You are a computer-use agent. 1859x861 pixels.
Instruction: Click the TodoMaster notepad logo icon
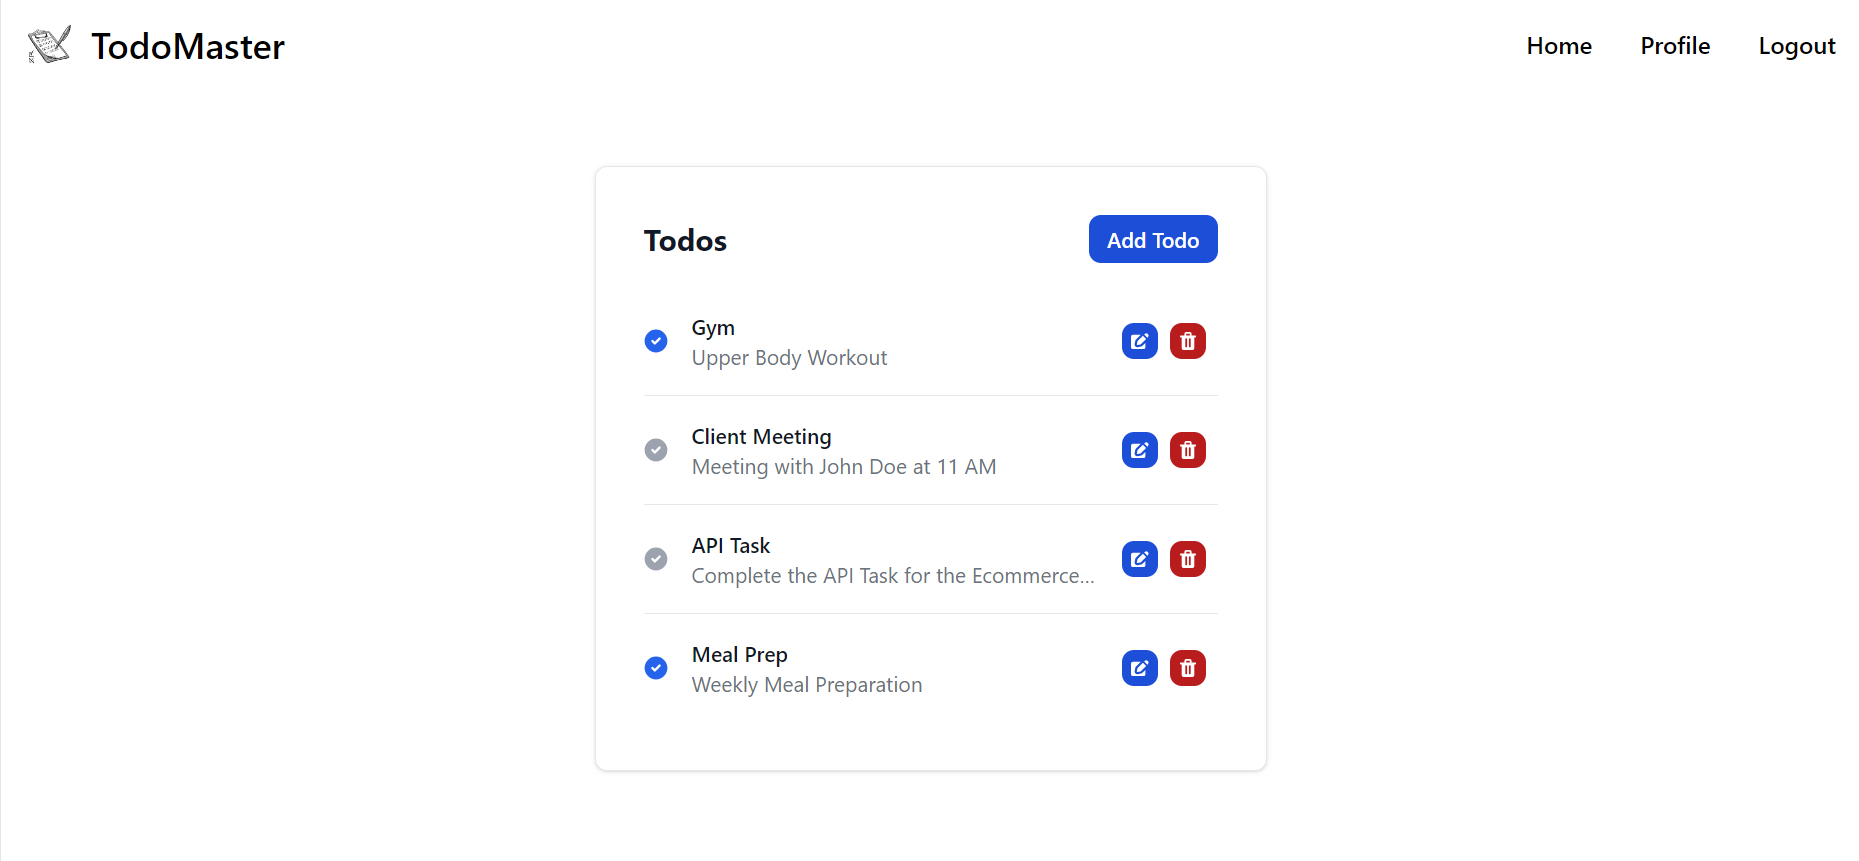pos(49,45)
